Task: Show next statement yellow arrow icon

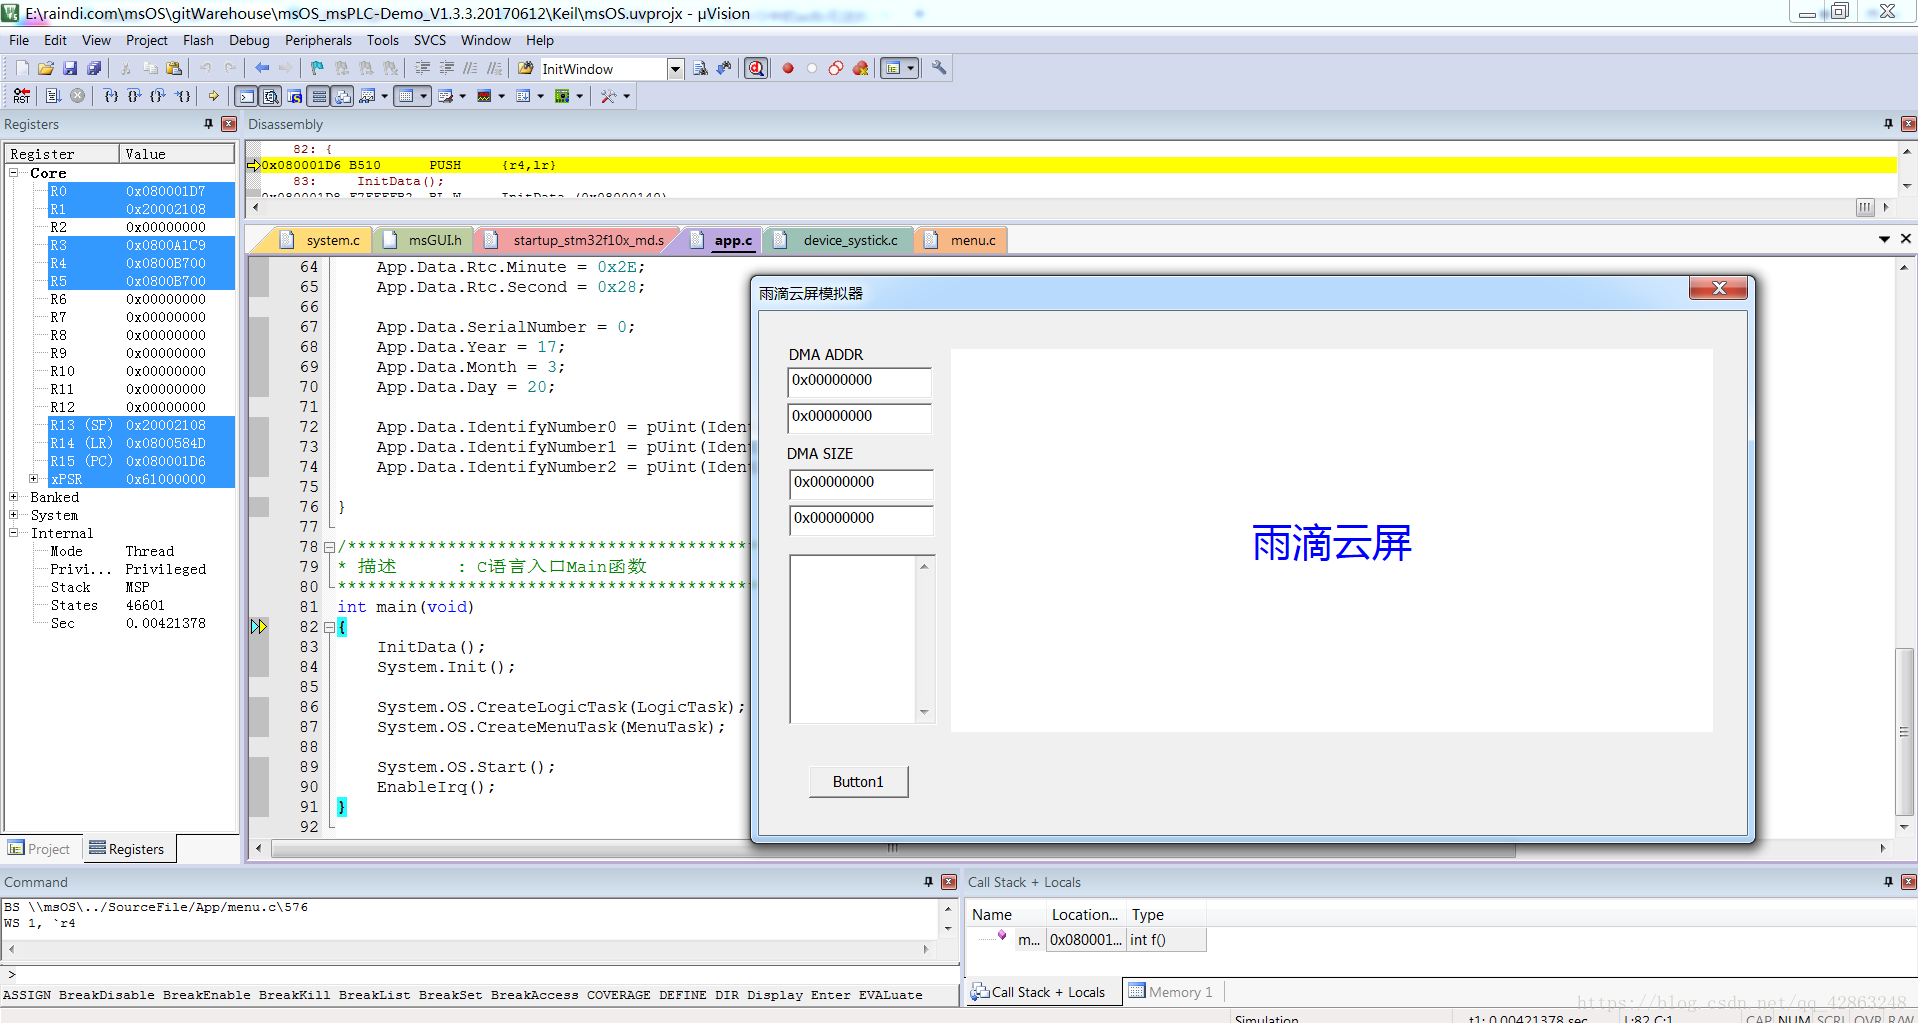Action: point(213,96)
